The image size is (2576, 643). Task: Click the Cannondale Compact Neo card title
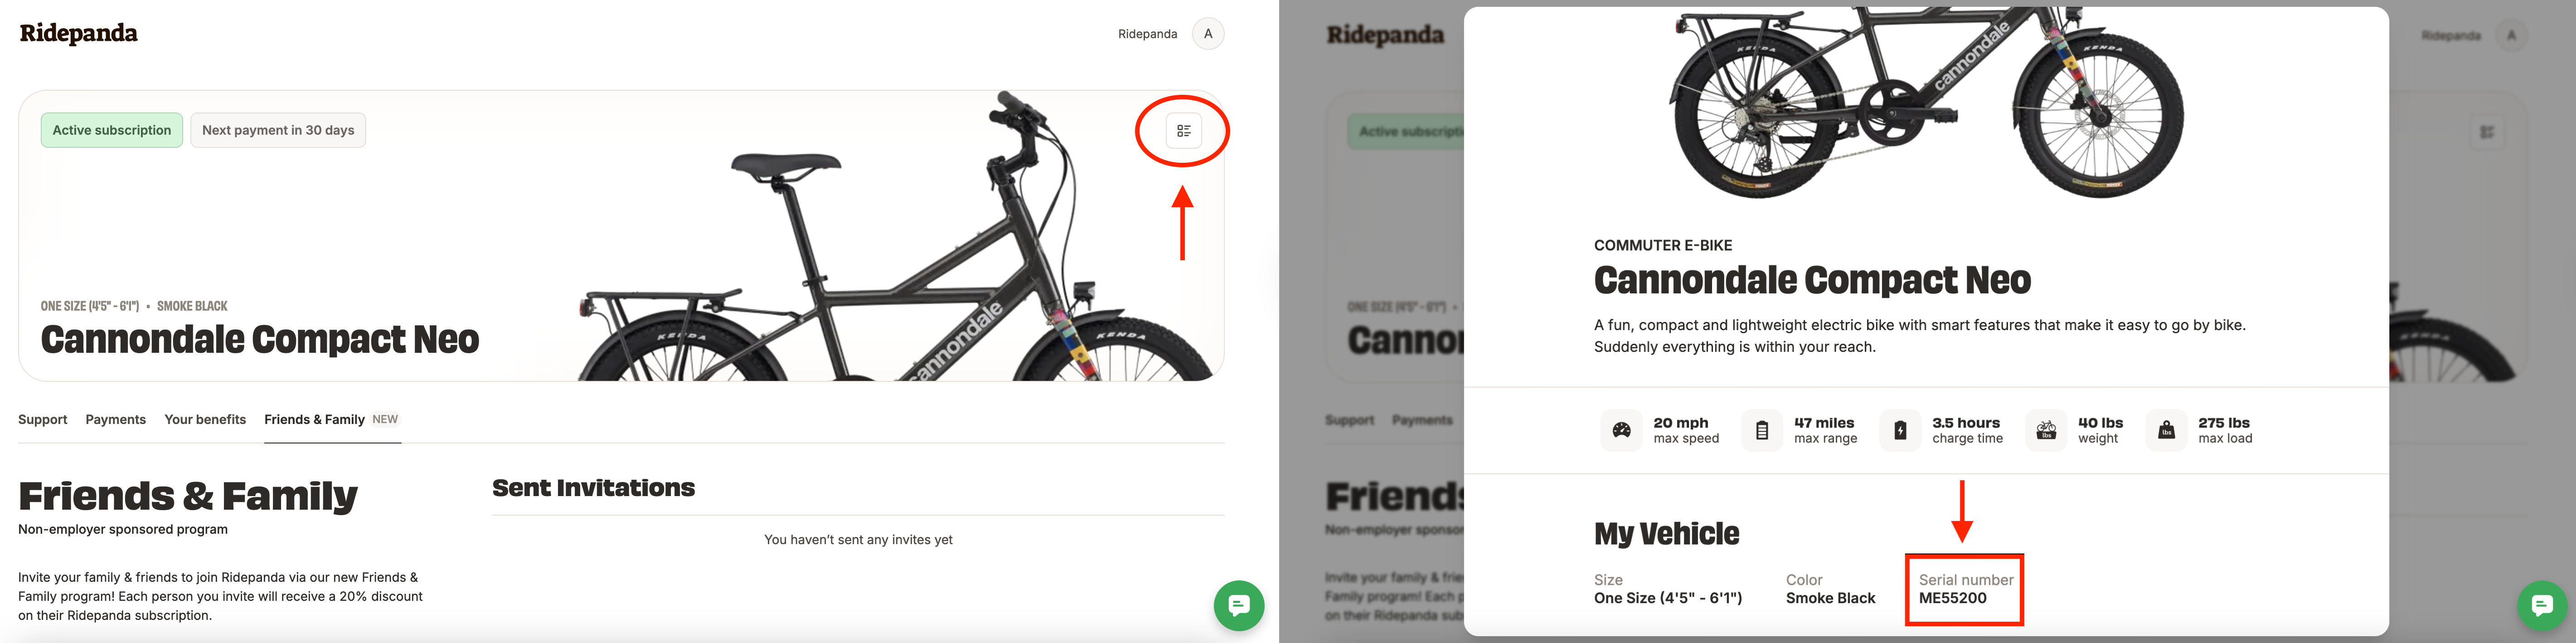(x=260, y=339)
